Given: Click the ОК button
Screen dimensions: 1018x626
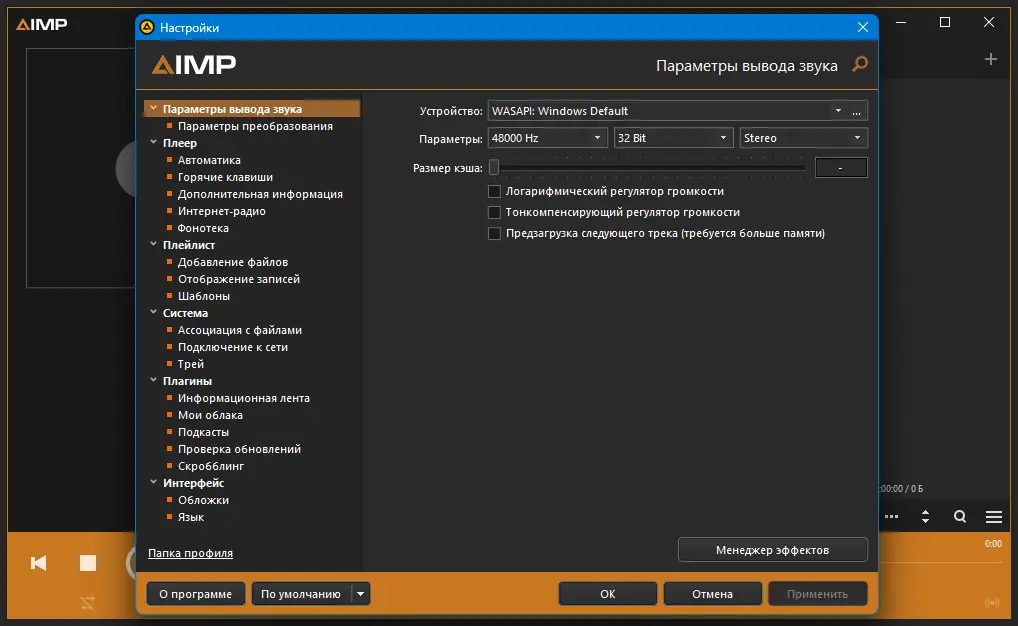Looking at the screenshot, I should click(608, 594).
